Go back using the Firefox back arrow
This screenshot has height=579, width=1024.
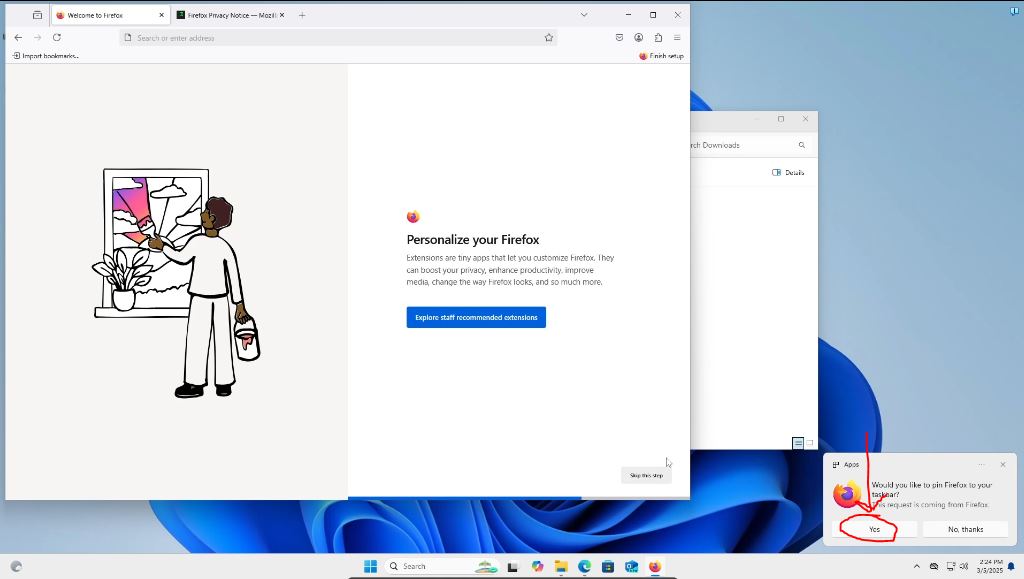pos(18,38)
